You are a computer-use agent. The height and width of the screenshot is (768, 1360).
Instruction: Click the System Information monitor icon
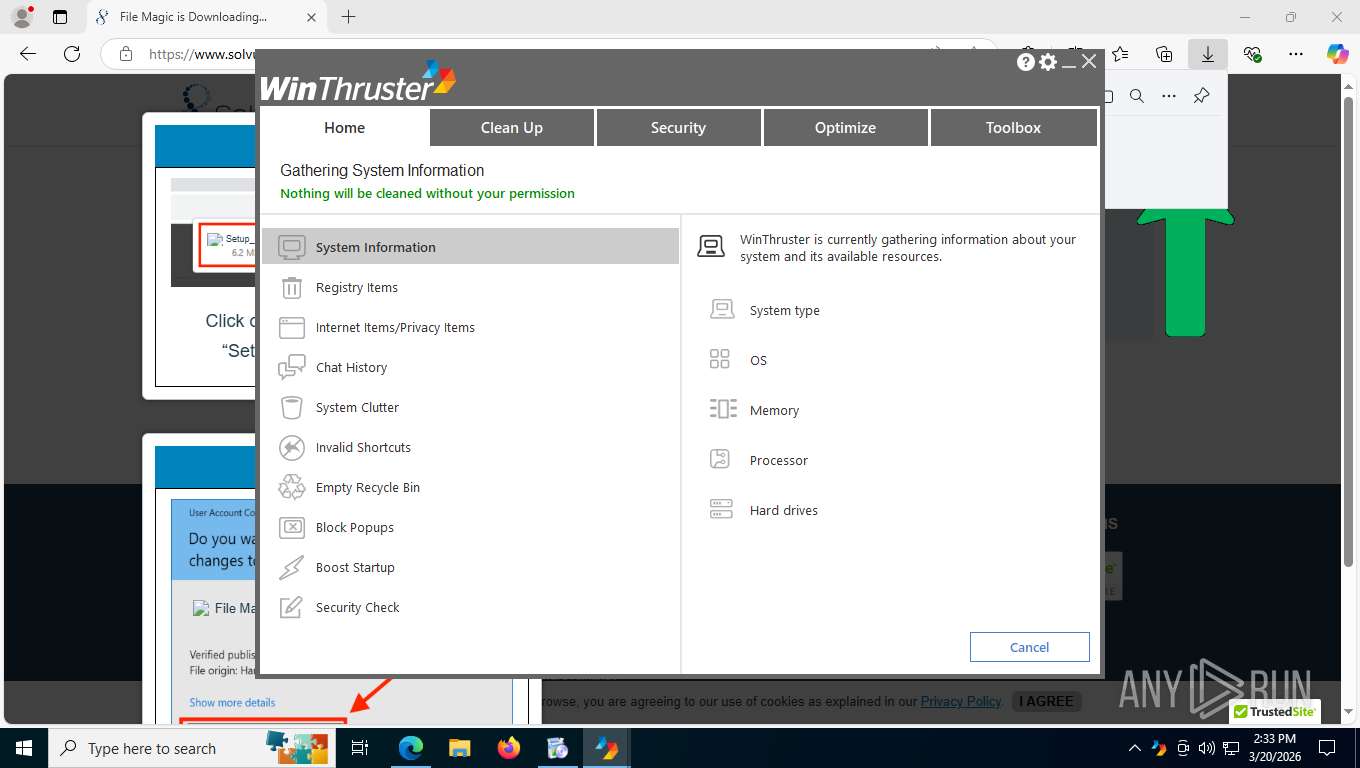291,247
